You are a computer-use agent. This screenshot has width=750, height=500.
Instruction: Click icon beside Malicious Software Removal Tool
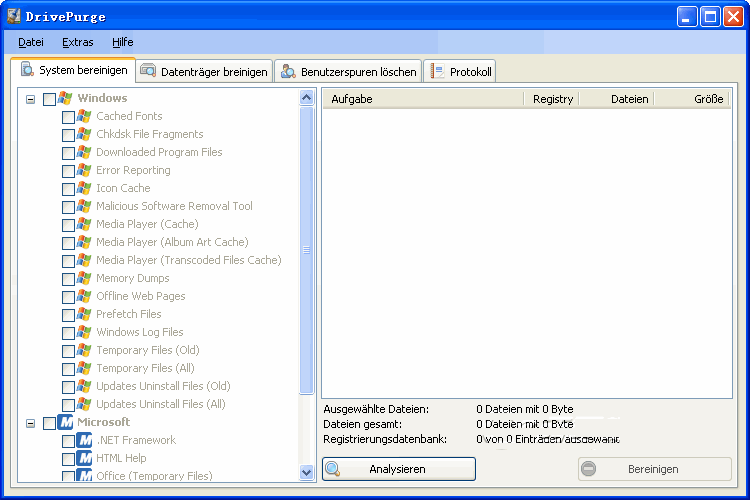pos(84,206)
